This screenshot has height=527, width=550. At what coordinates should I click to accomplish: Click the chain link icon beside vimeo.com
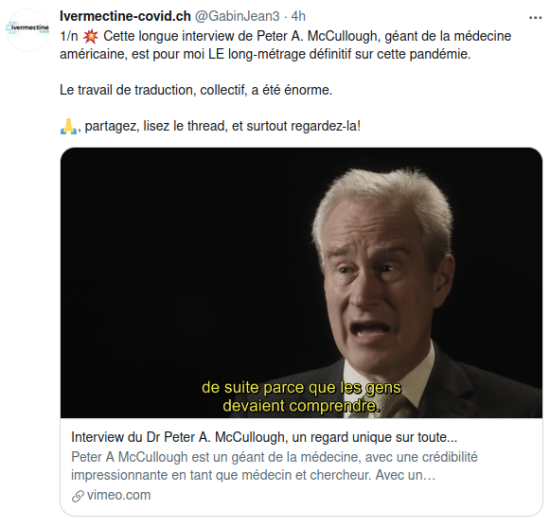point(78,496)
